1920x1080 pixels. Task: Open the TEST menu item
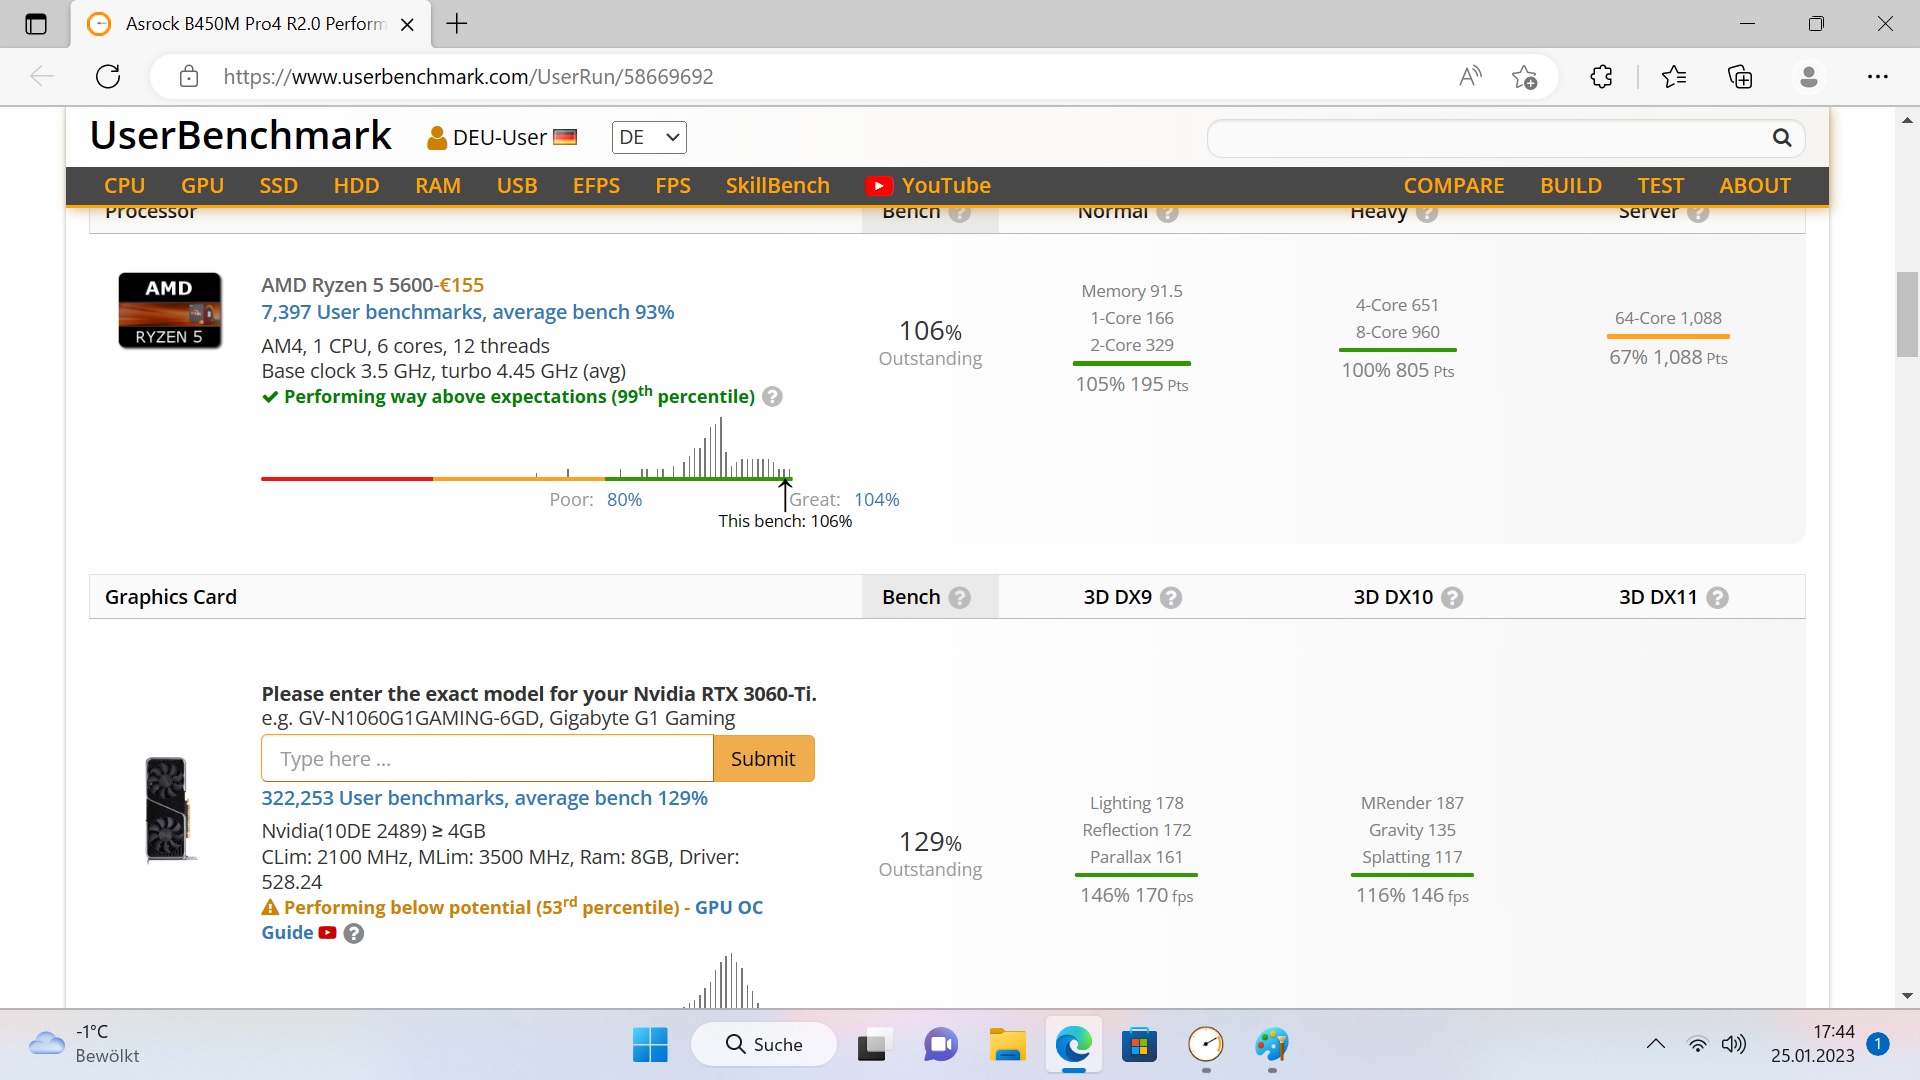pyautogui.click(x=1660, y=185)
